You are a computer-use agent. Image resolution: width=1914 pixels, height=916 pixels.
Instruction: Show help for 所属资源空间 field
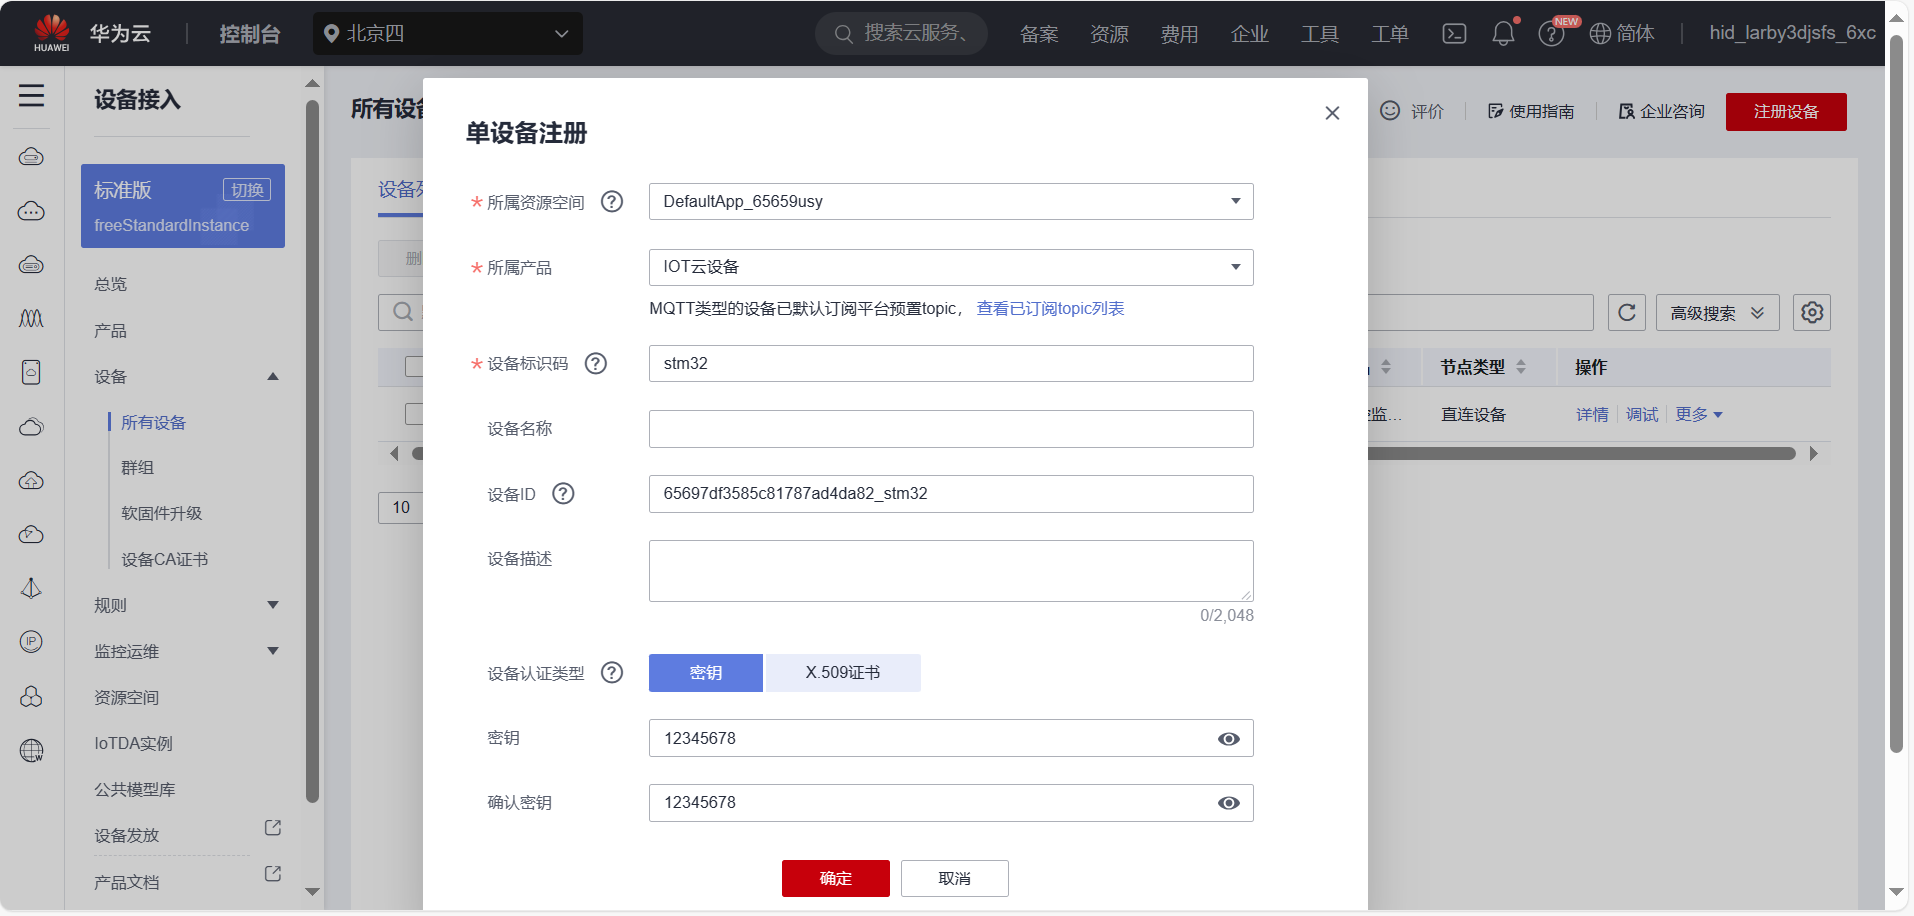click(x=612, y=202)
